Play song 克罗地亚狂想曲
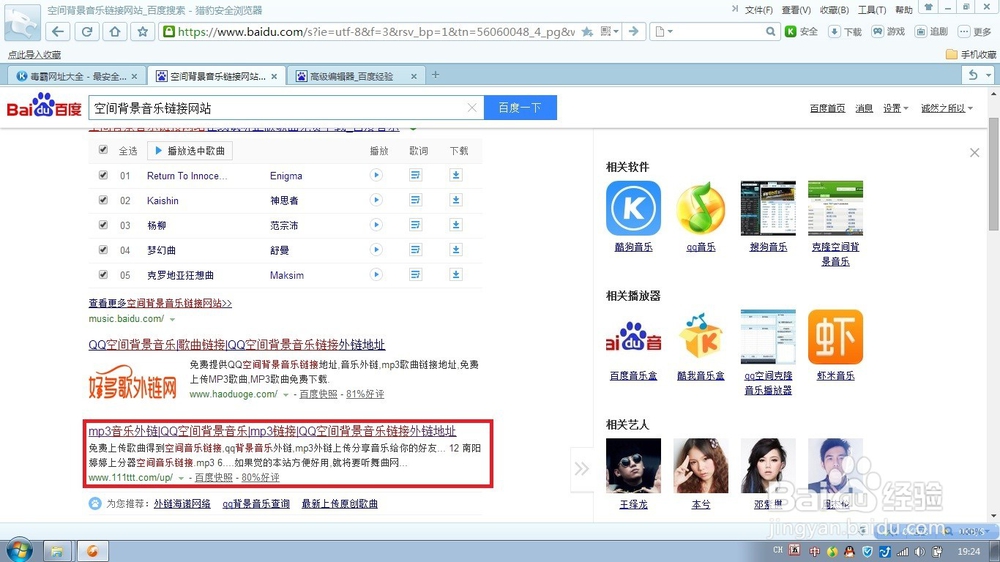The image size is (1000, 562). click(x=376, y=274)
